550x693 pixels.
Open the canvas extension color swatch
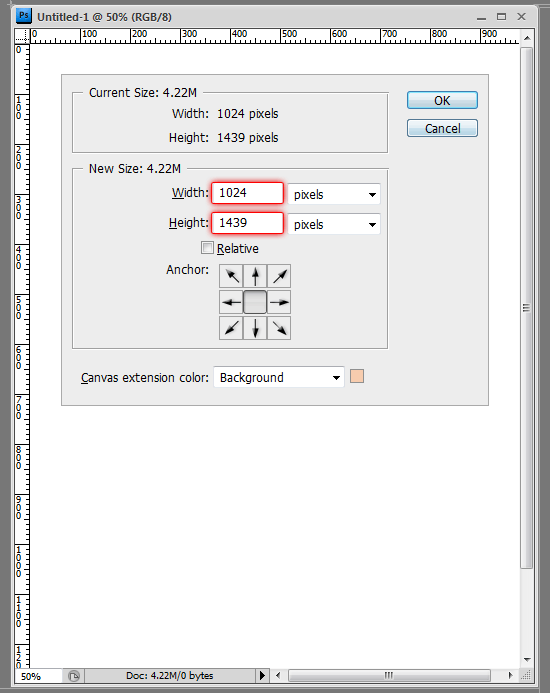pyautogui.click(x=357, y=377)
